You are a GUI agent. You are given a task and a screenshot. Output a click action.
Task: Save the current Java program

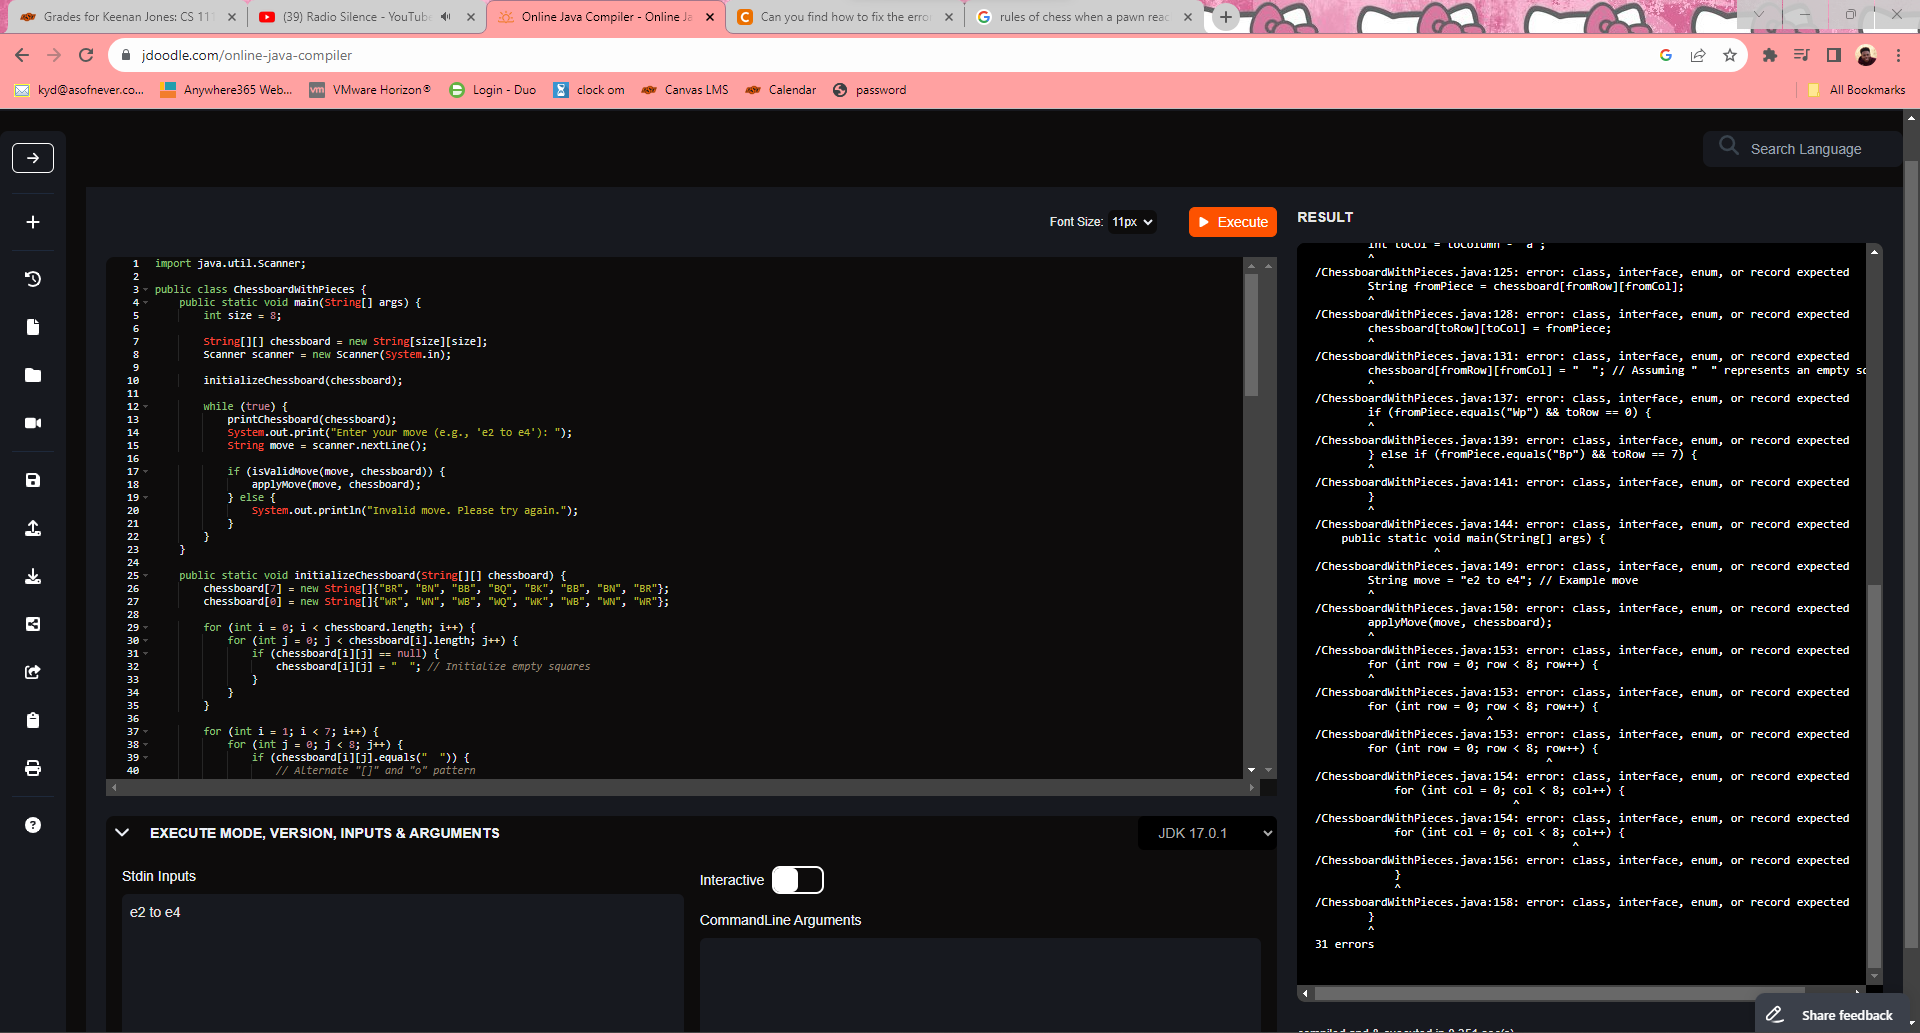[32, 480]
